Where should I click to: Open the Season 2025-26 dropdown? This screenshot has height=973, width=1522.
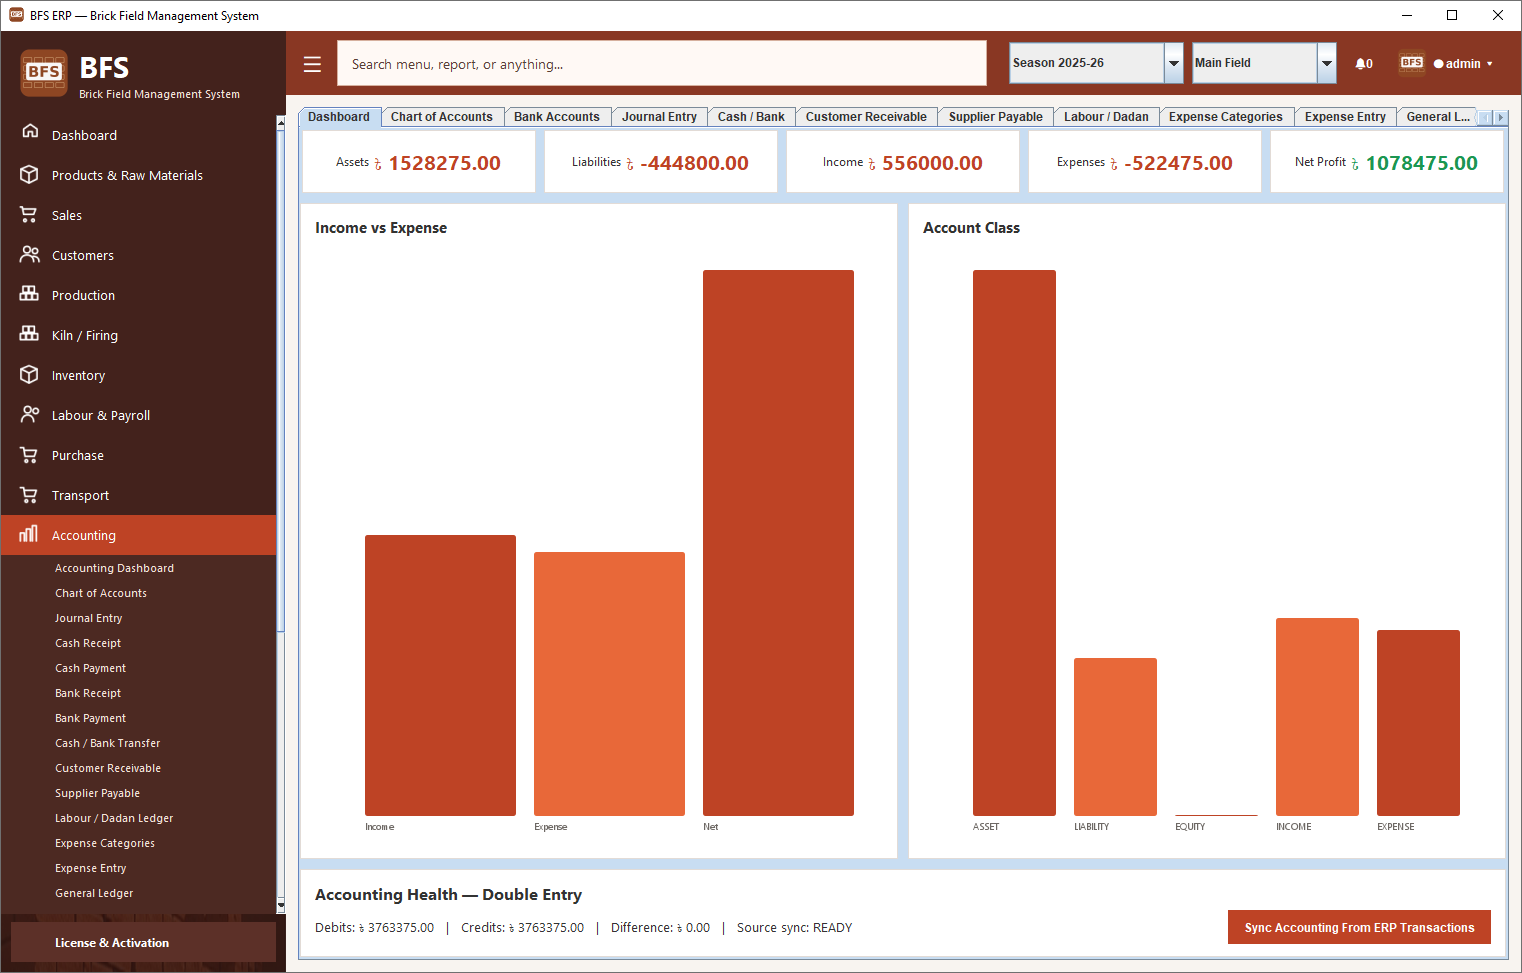point(1096,63)
